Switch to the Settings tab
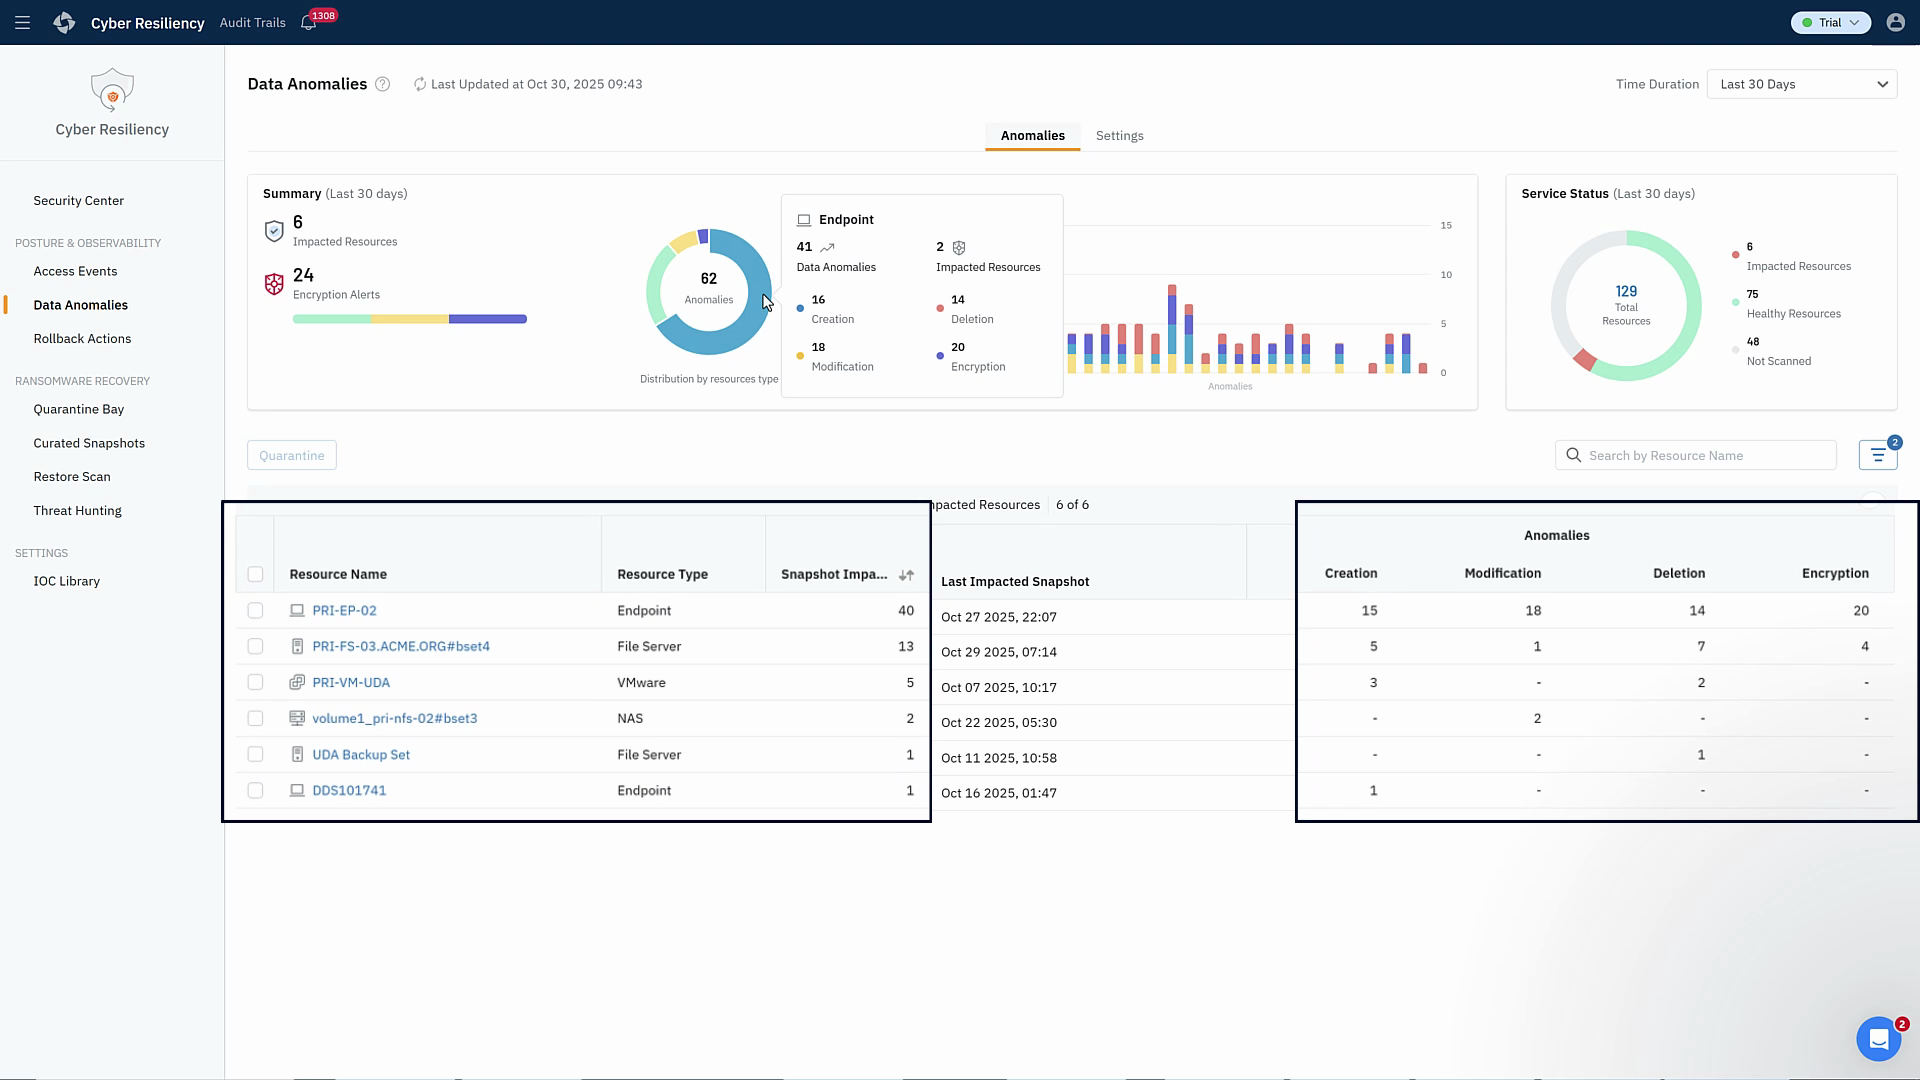This screenshot has width=1920, height=1080. 1119,135
